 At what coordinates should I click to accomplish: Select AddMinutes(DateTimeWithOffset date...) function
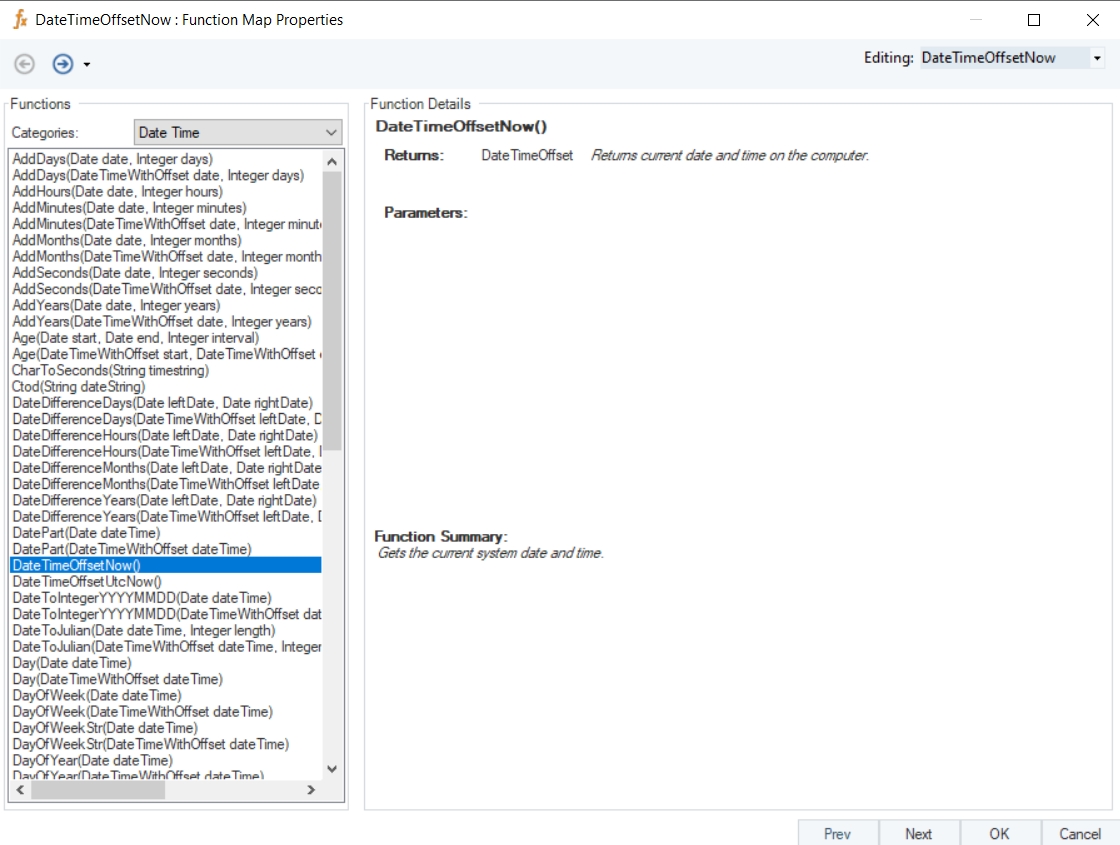[166, 224]
